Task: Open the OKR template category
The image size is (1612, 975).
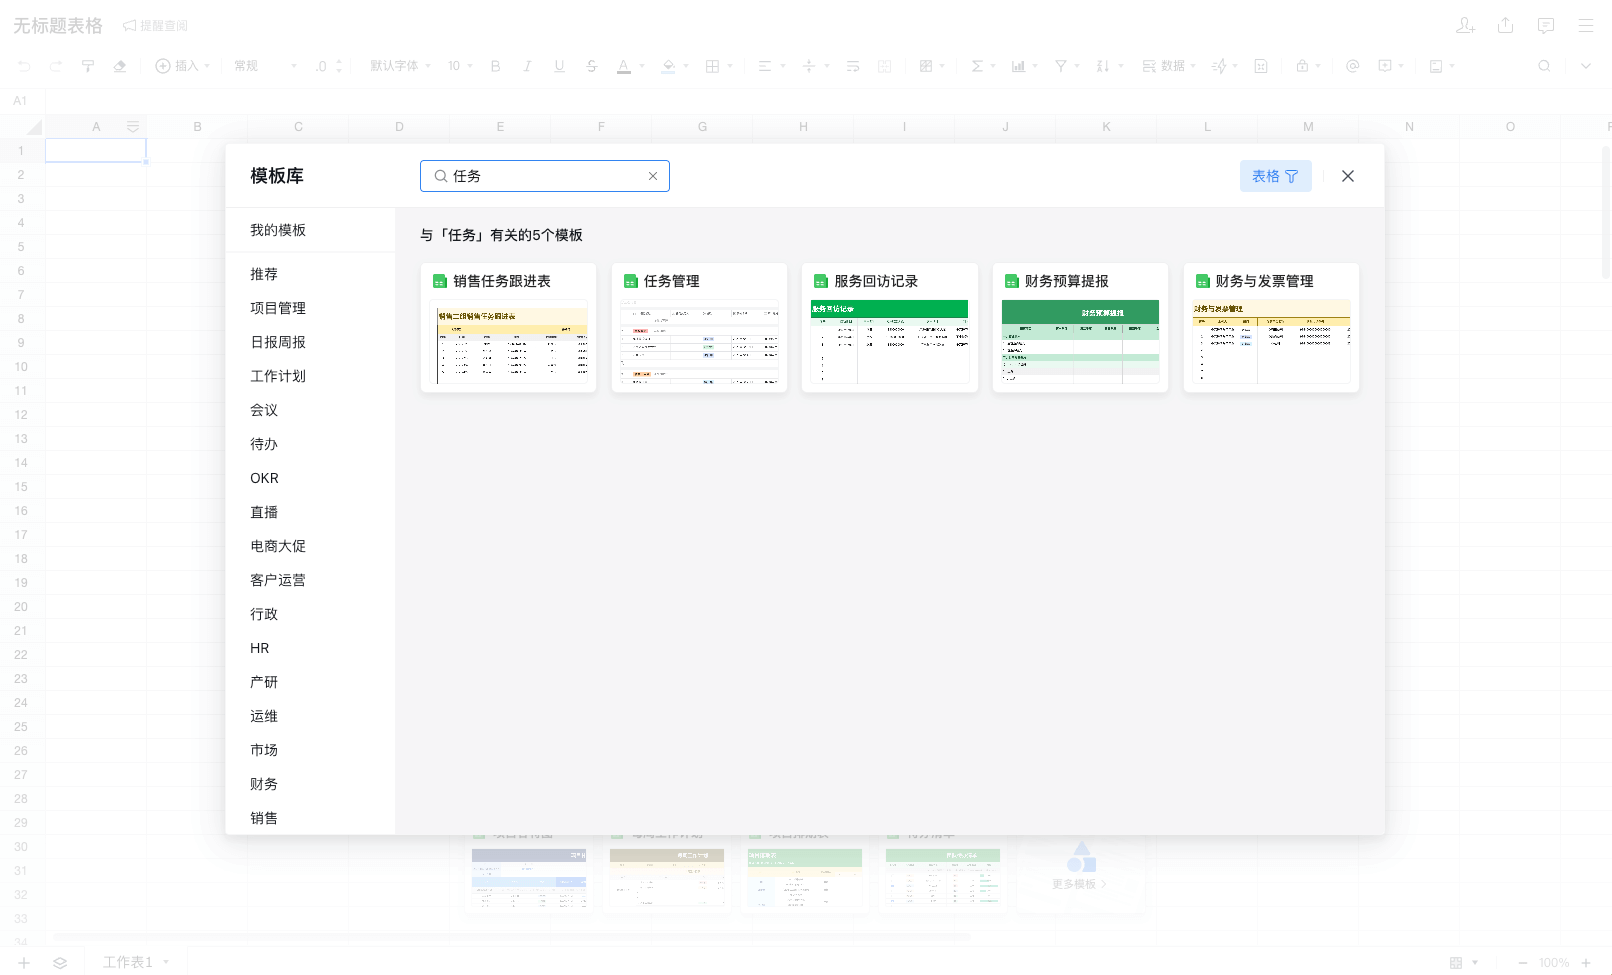Action: [265, 478]
